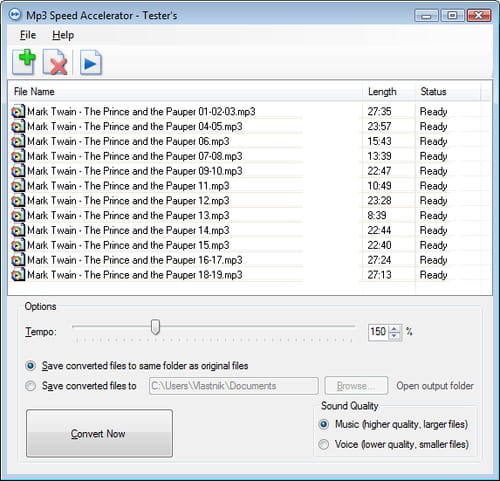
Task: Click the Mp3 Speed Accelerator title bar icon
Action: tap(15, 15)
